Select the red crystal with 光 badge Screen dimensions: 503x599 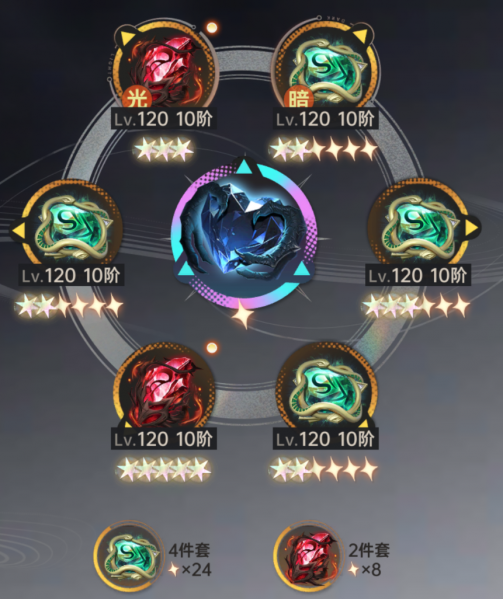tap(164, 67)
